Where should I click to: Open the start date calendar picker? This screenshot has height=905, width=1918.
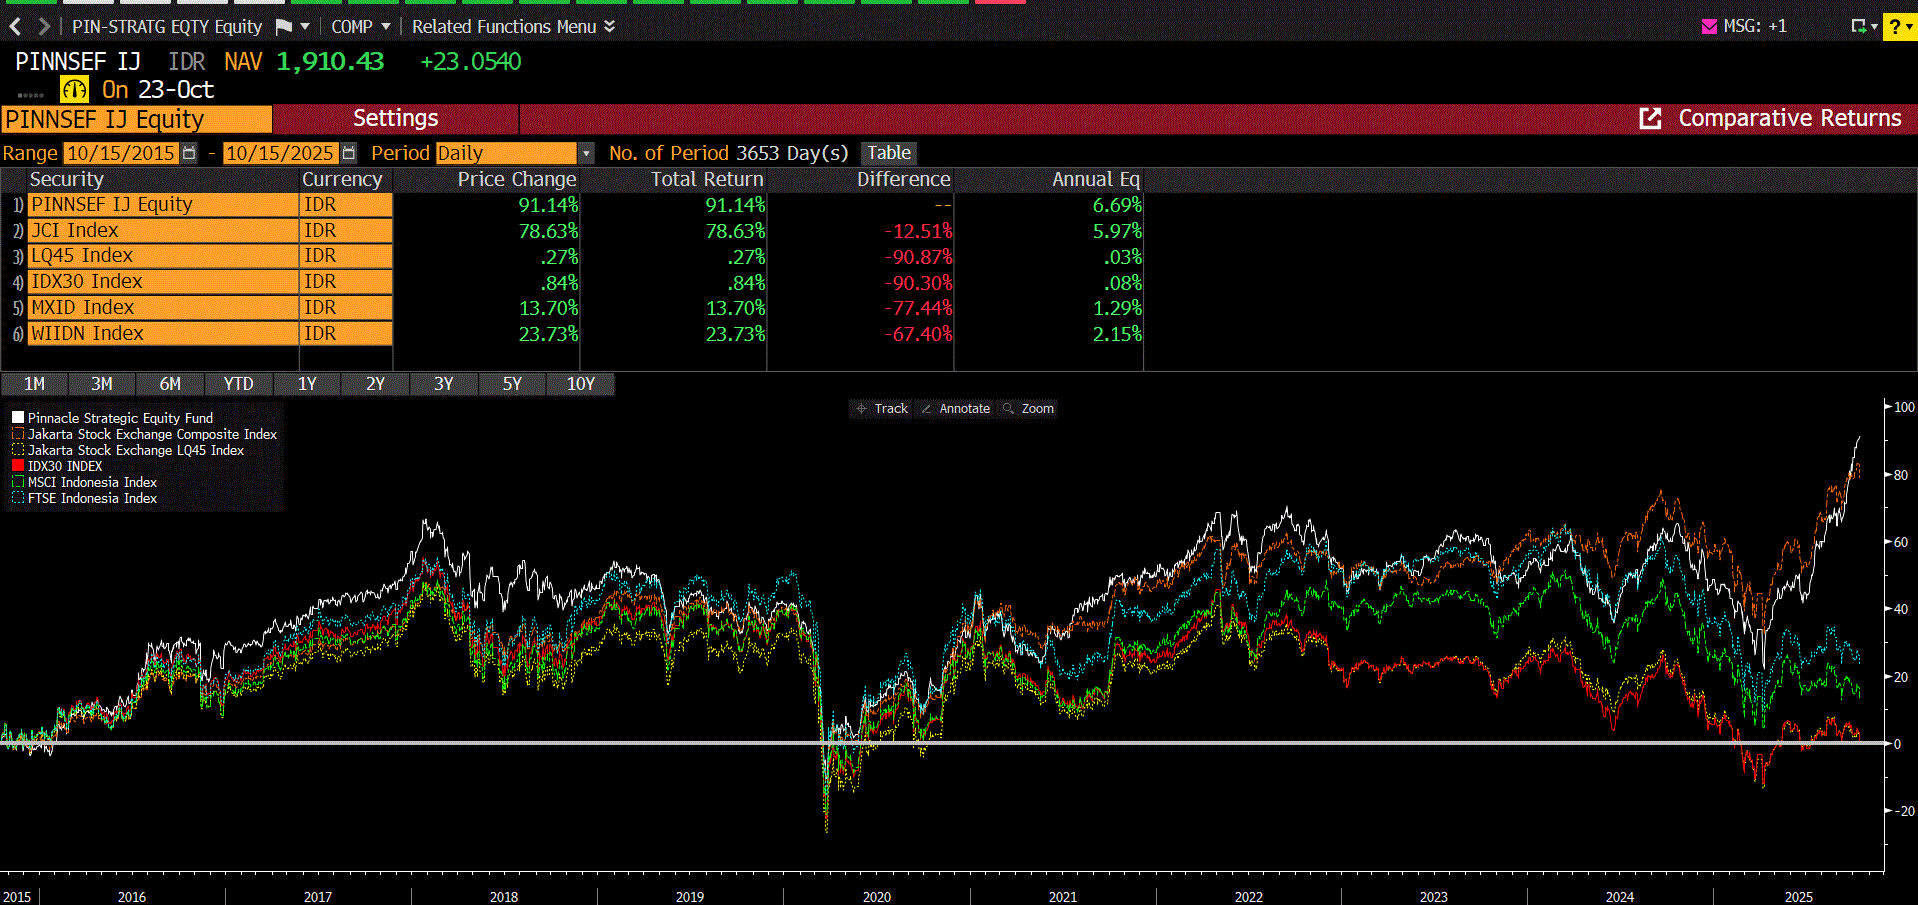(x=189, y=153)
